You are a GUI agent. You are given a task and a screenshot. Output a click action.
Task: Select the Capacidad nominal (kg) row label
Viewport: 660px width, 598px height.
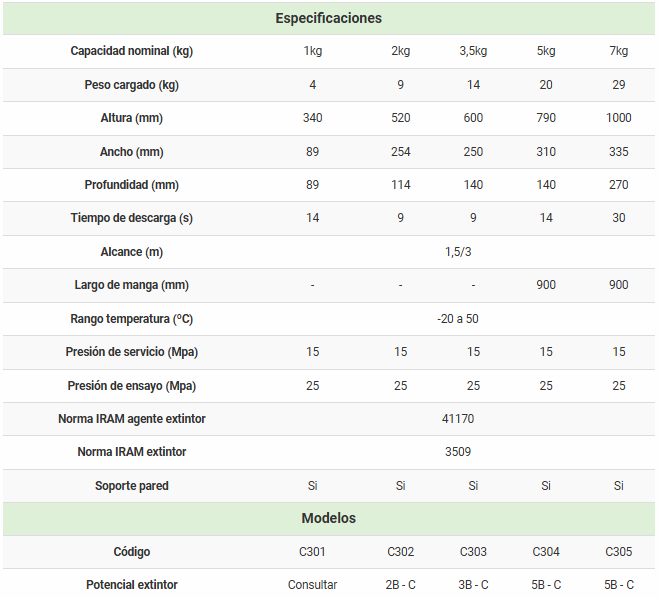pos(131,51)
